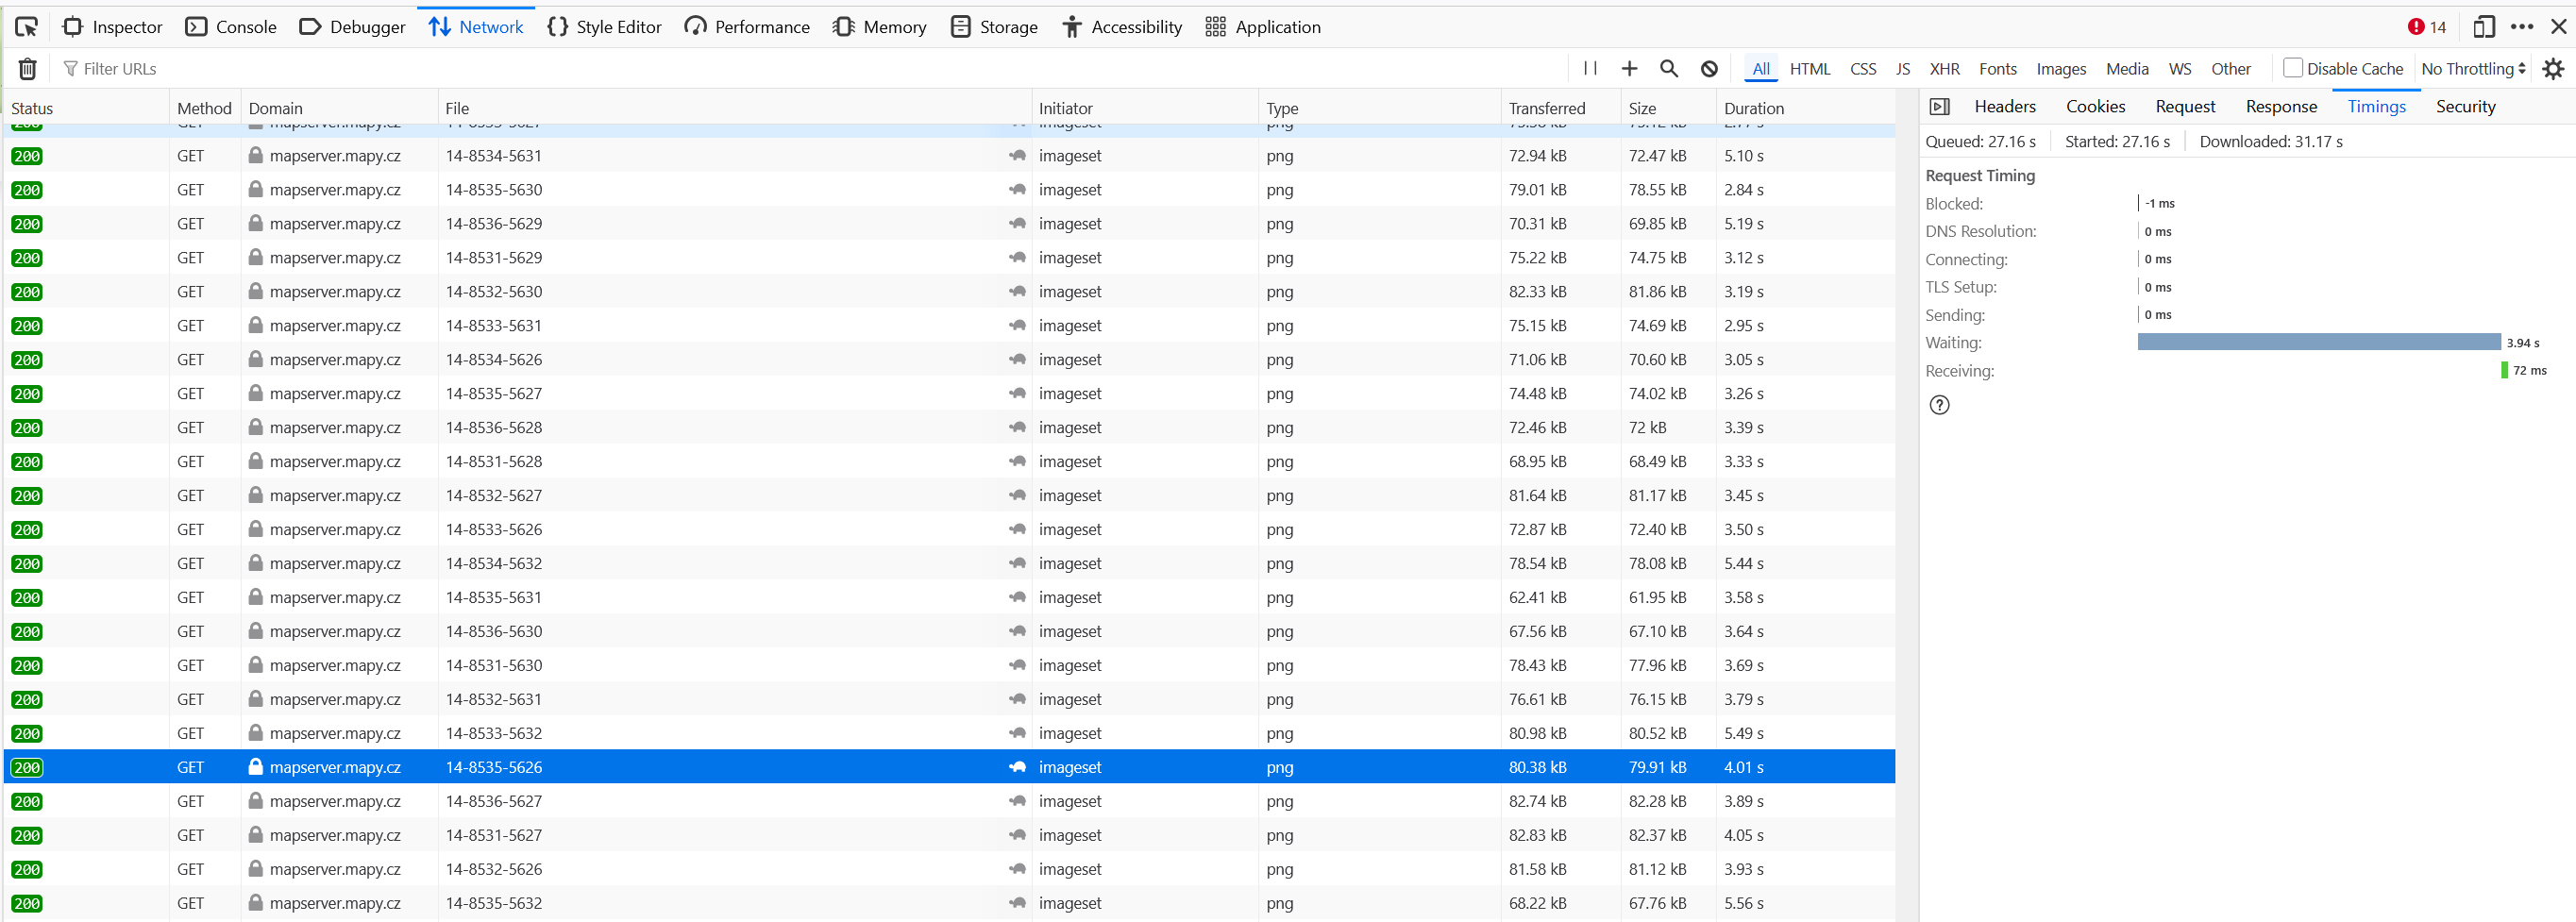Viewport: 2576px width, 922px height.
Task: Open timings help question mark icon
Action: click(1939, 405)
